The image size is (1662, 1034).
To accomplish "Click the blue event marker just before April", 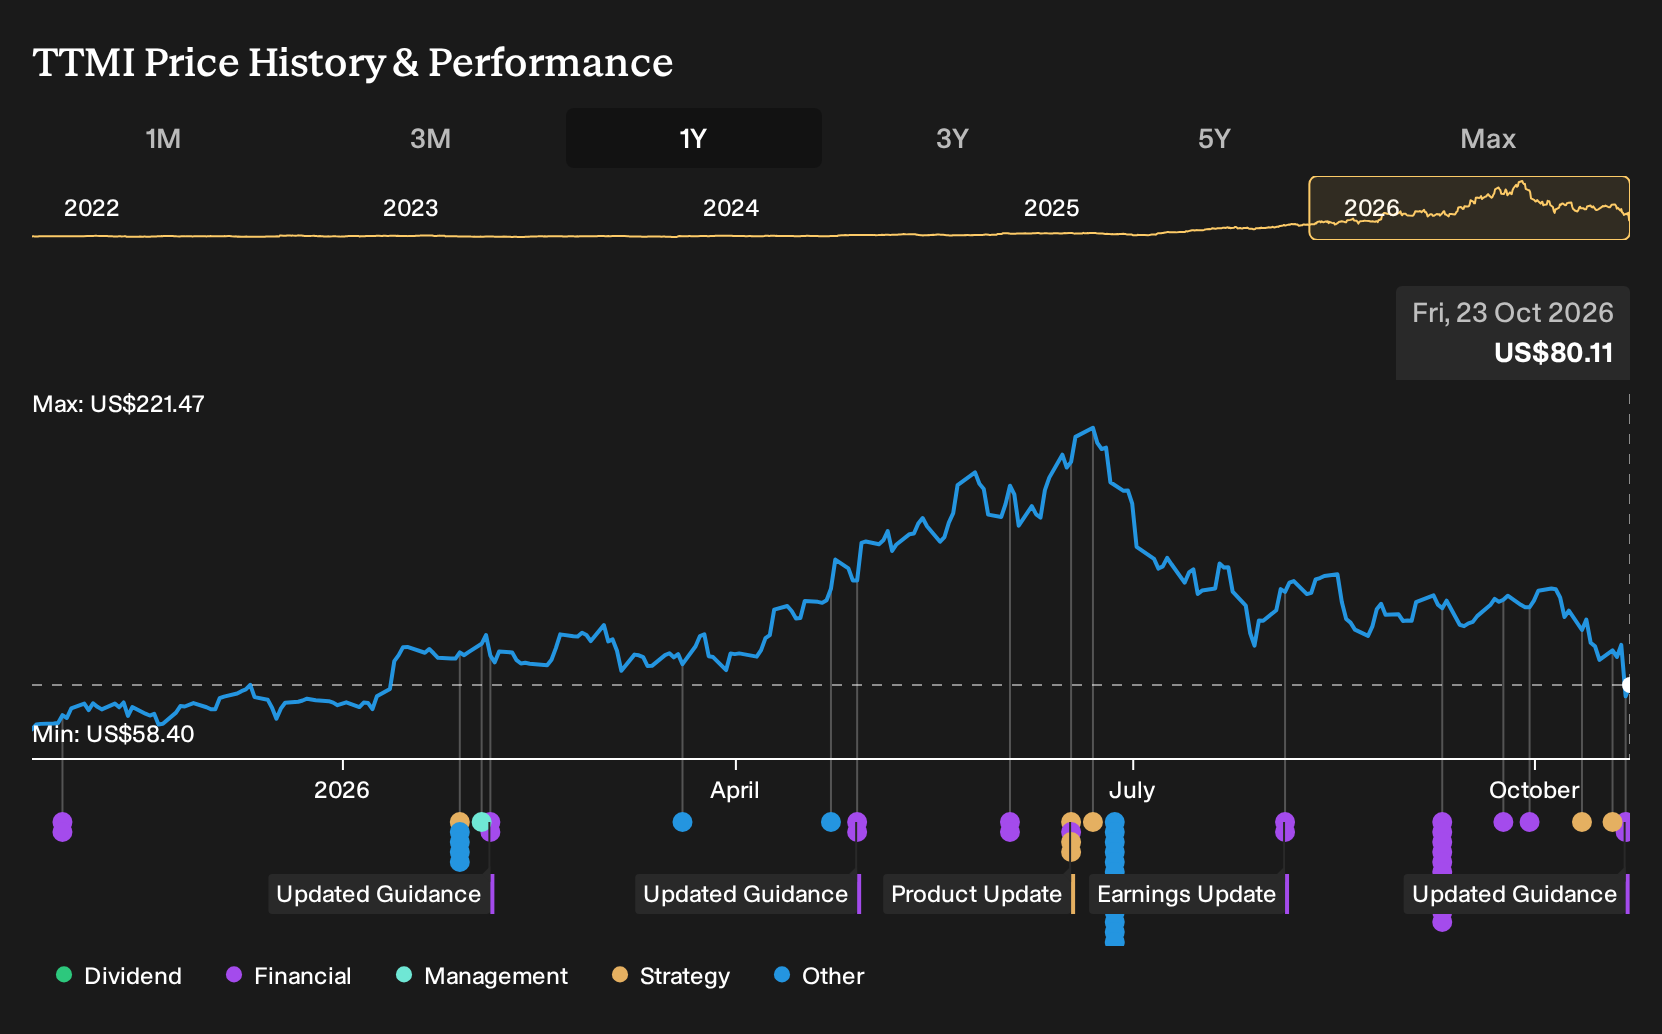I will click(683, 822).
